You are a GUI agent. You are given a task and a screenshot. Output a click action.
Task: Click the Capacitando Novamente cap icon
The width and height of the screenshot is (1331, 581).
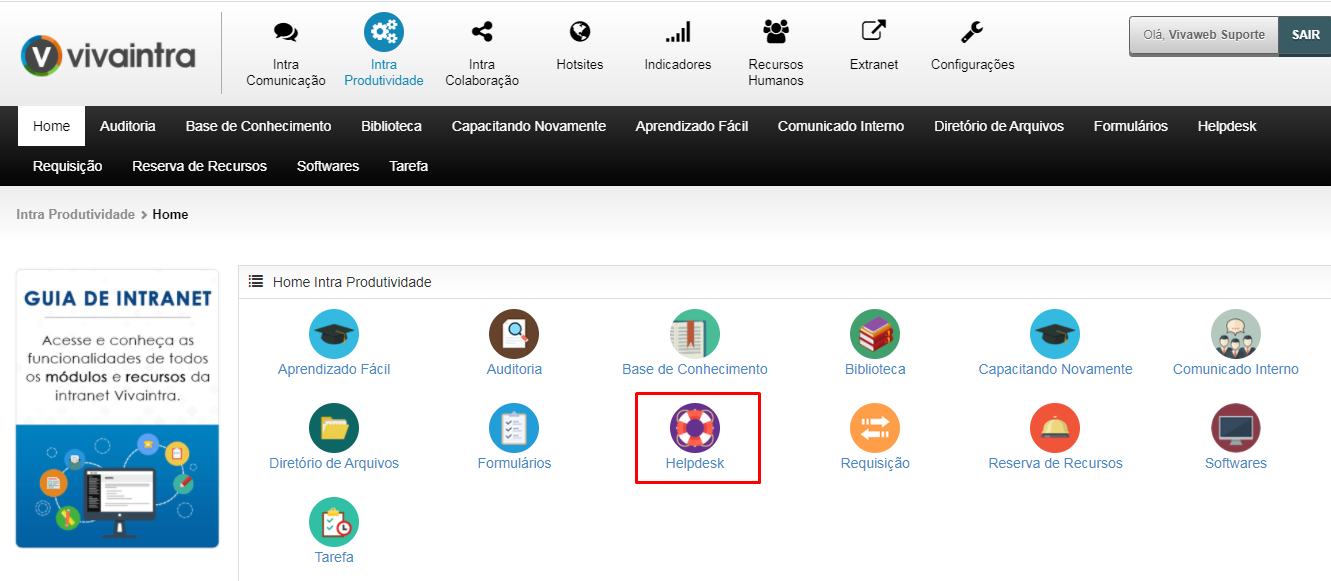(1055, 334)
